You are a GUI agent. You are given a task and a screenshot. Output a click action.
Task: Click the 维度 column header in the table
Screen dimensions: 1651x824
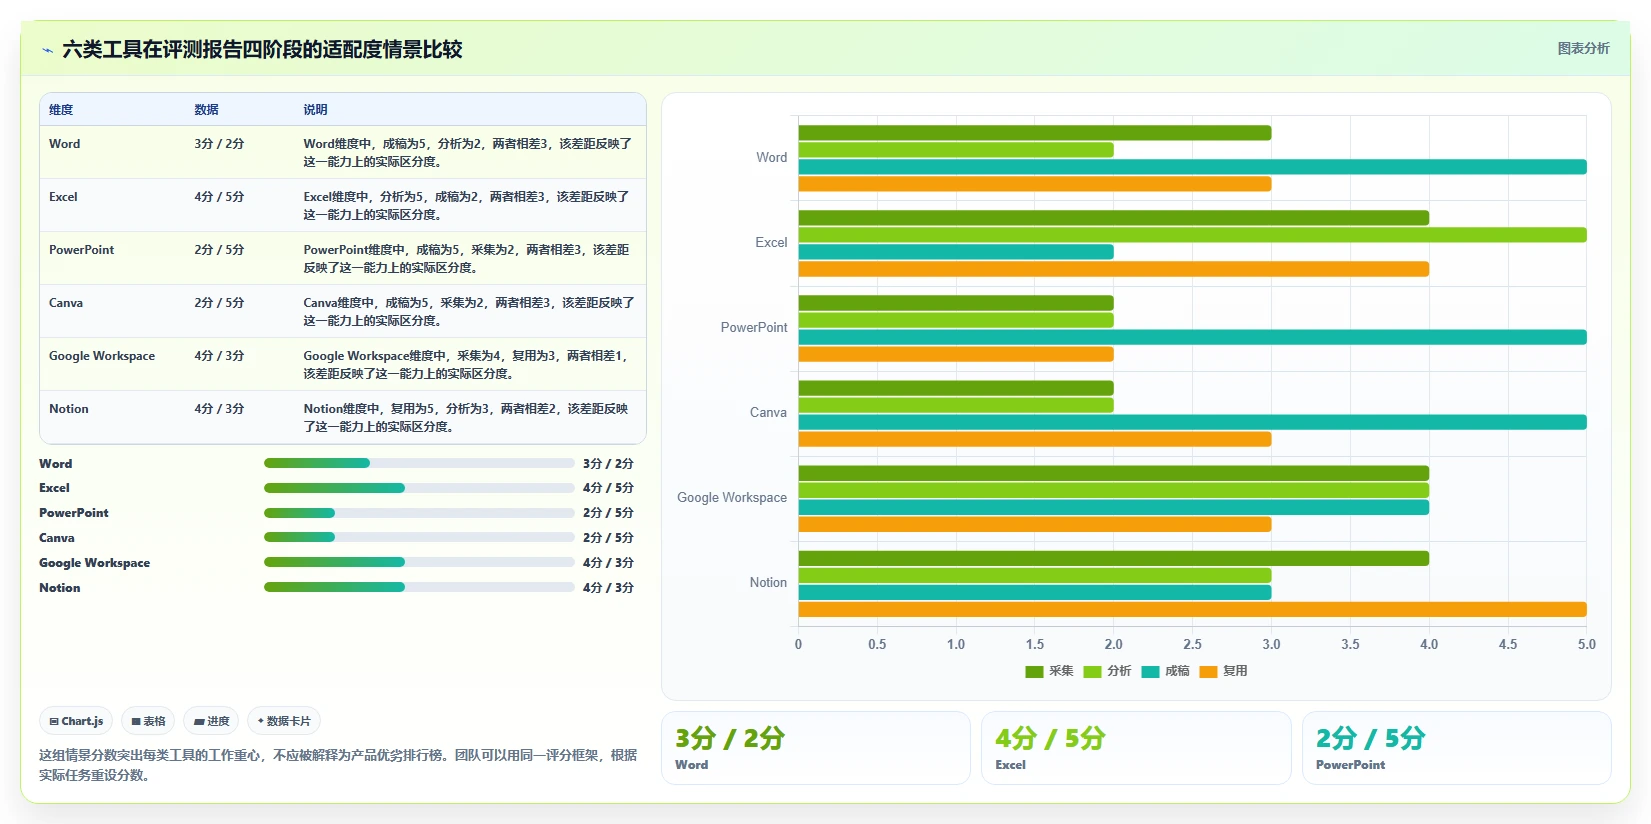click(61, 110)
